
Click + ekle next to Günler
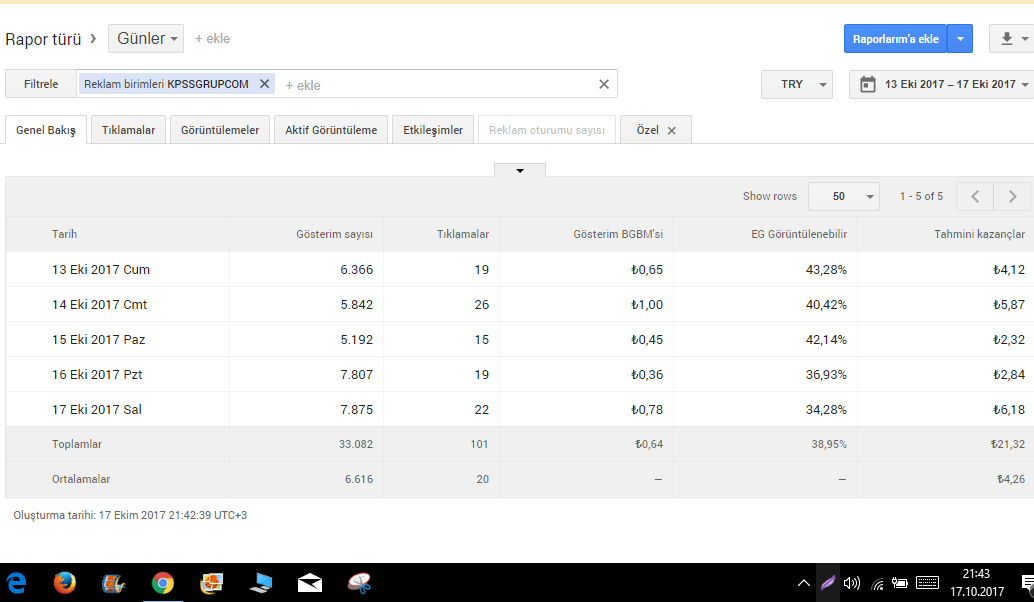(212, 38)
